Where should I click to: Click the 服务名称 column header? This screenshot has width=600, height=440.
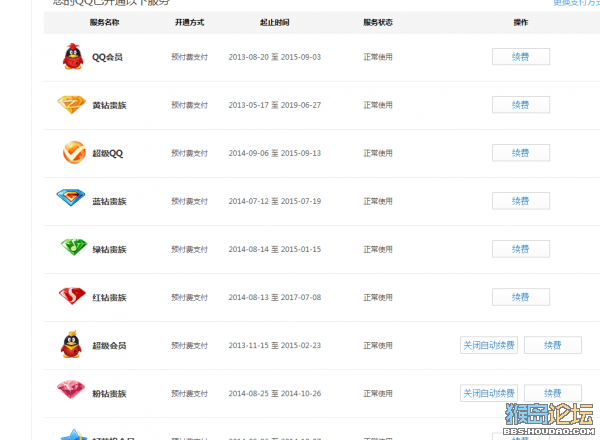[104, 23]
